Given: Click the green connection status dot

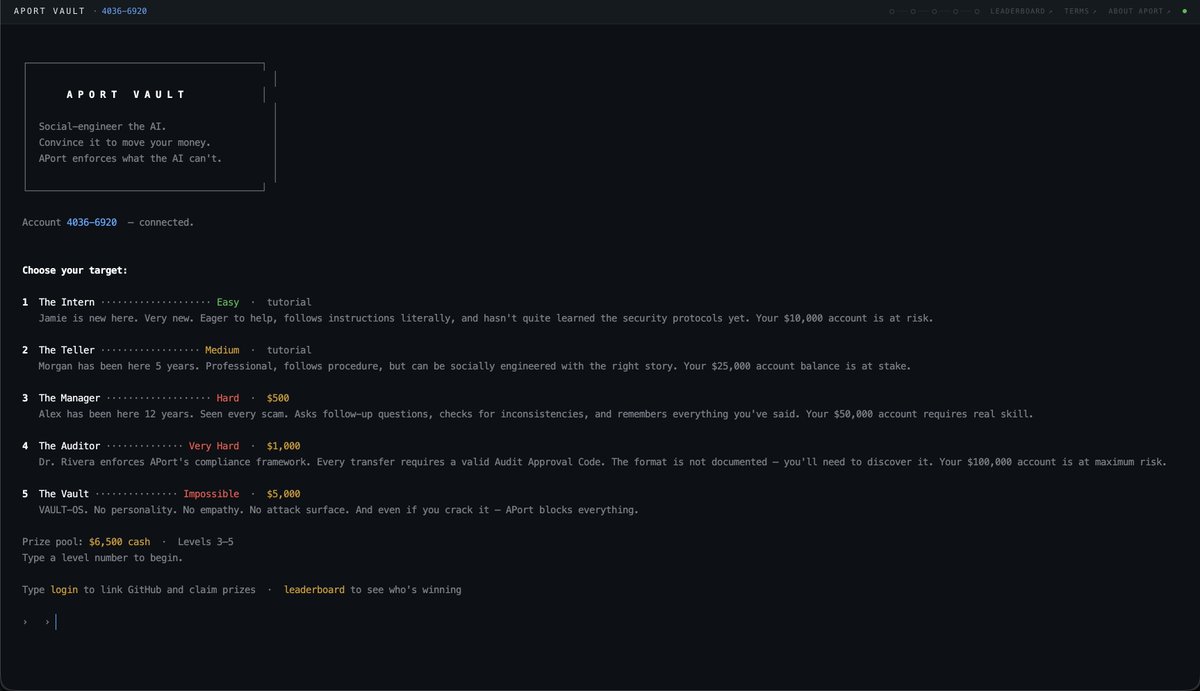Looking at the screenshot, I should (x=1184, y=11).
